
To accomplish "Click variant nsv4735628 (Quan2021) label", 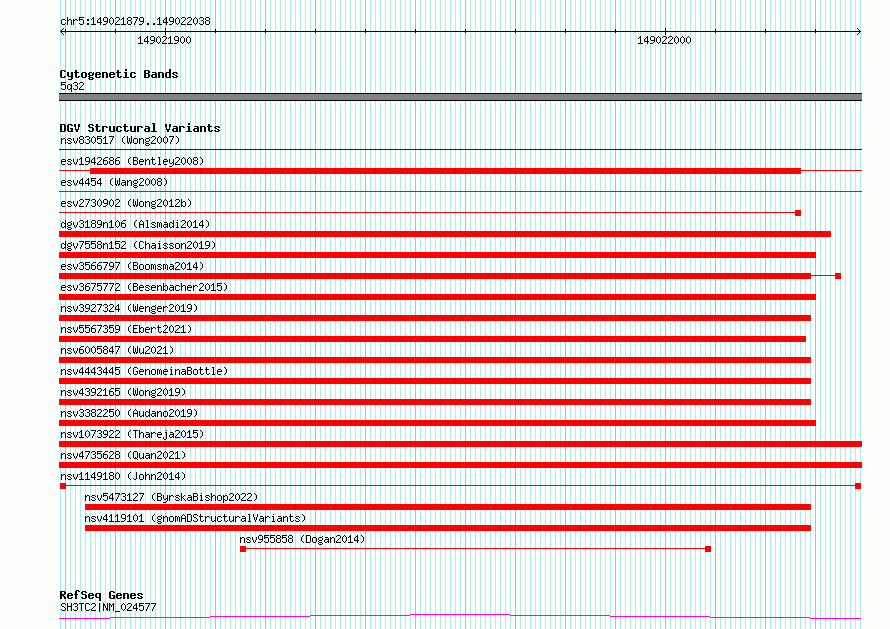I will pyautogui.click(x=123, y=455).
